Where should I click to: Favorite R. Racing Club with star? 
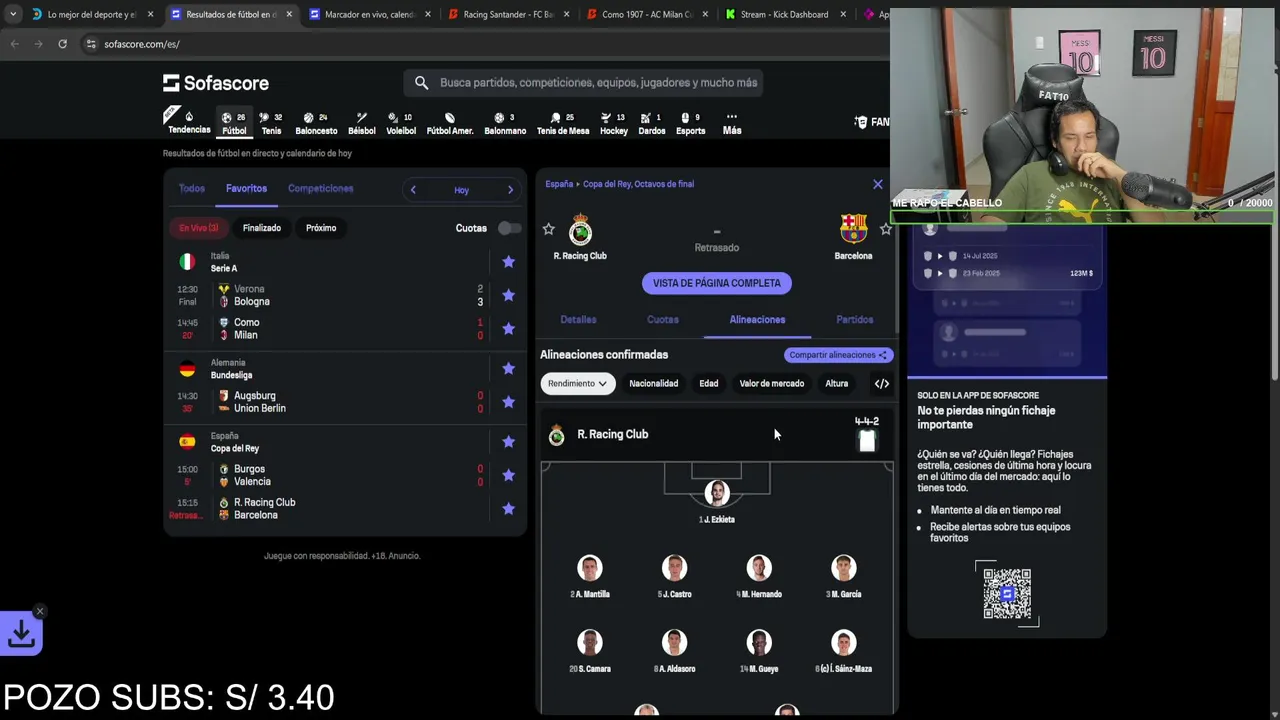click(x=548, y=229)
